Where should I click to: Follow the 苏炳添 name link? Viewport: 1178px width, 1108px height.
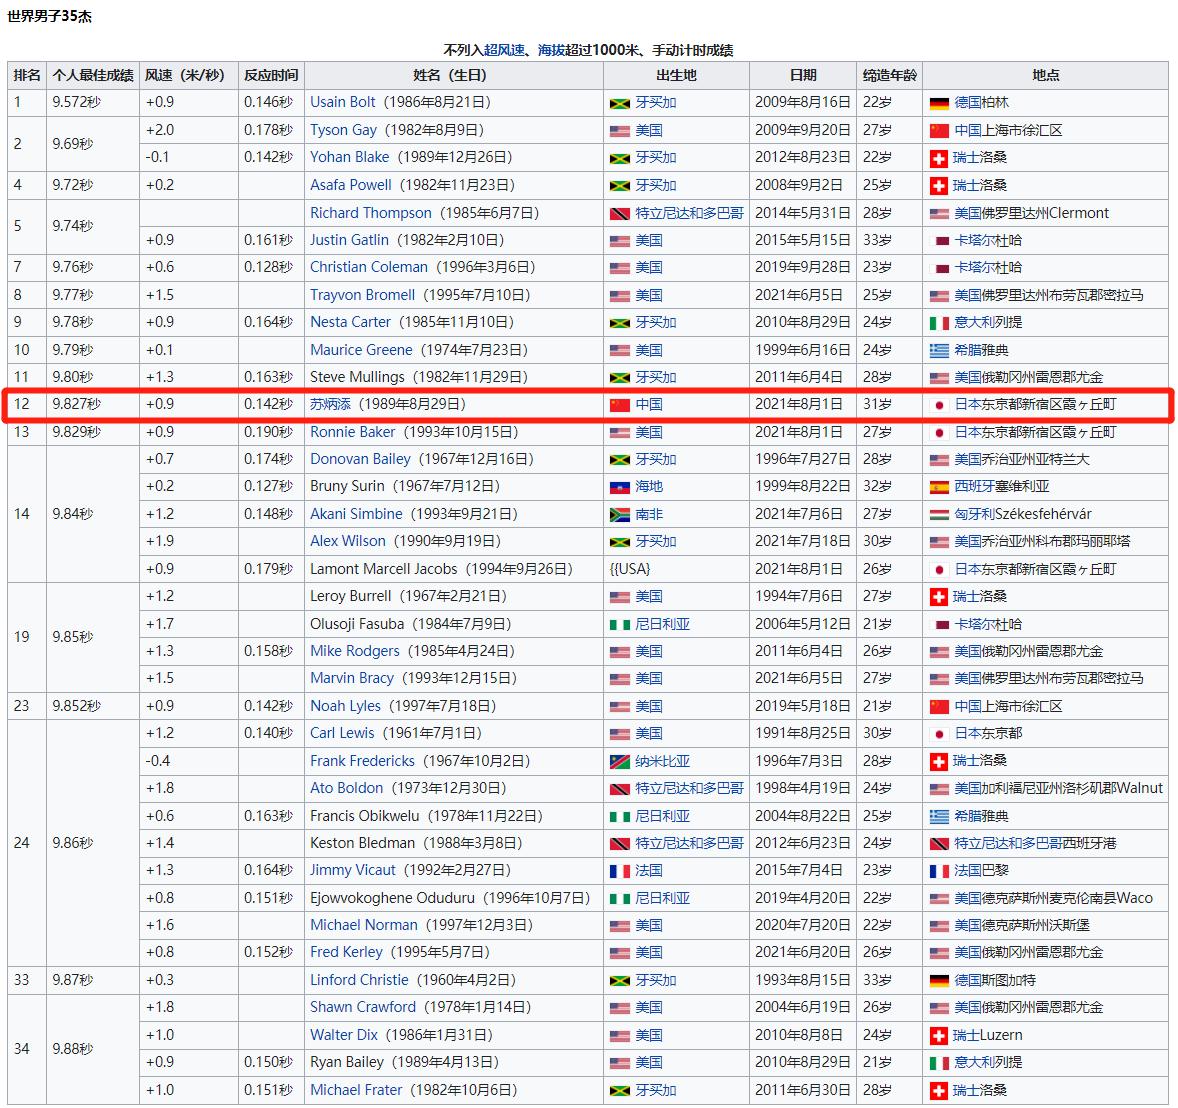click(x=330, y=404)
